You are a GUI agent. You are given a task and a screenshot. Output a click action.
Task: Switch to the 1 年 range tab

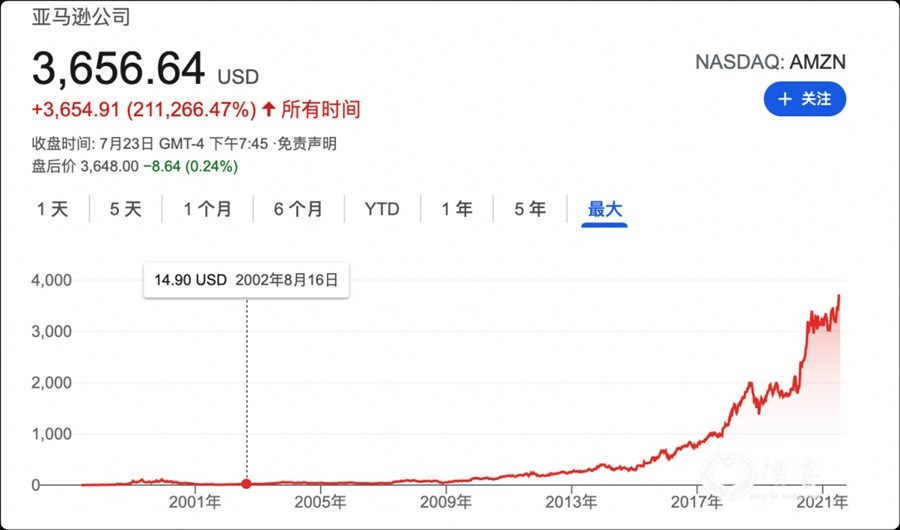point(456,209)
